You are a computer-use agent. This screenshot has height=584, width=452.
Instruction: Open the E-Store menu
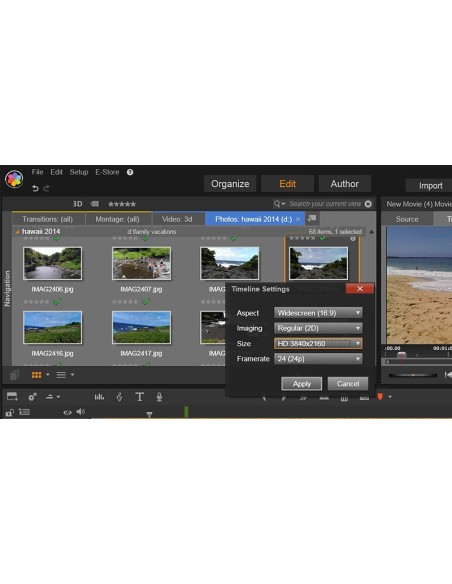point(107,172)
